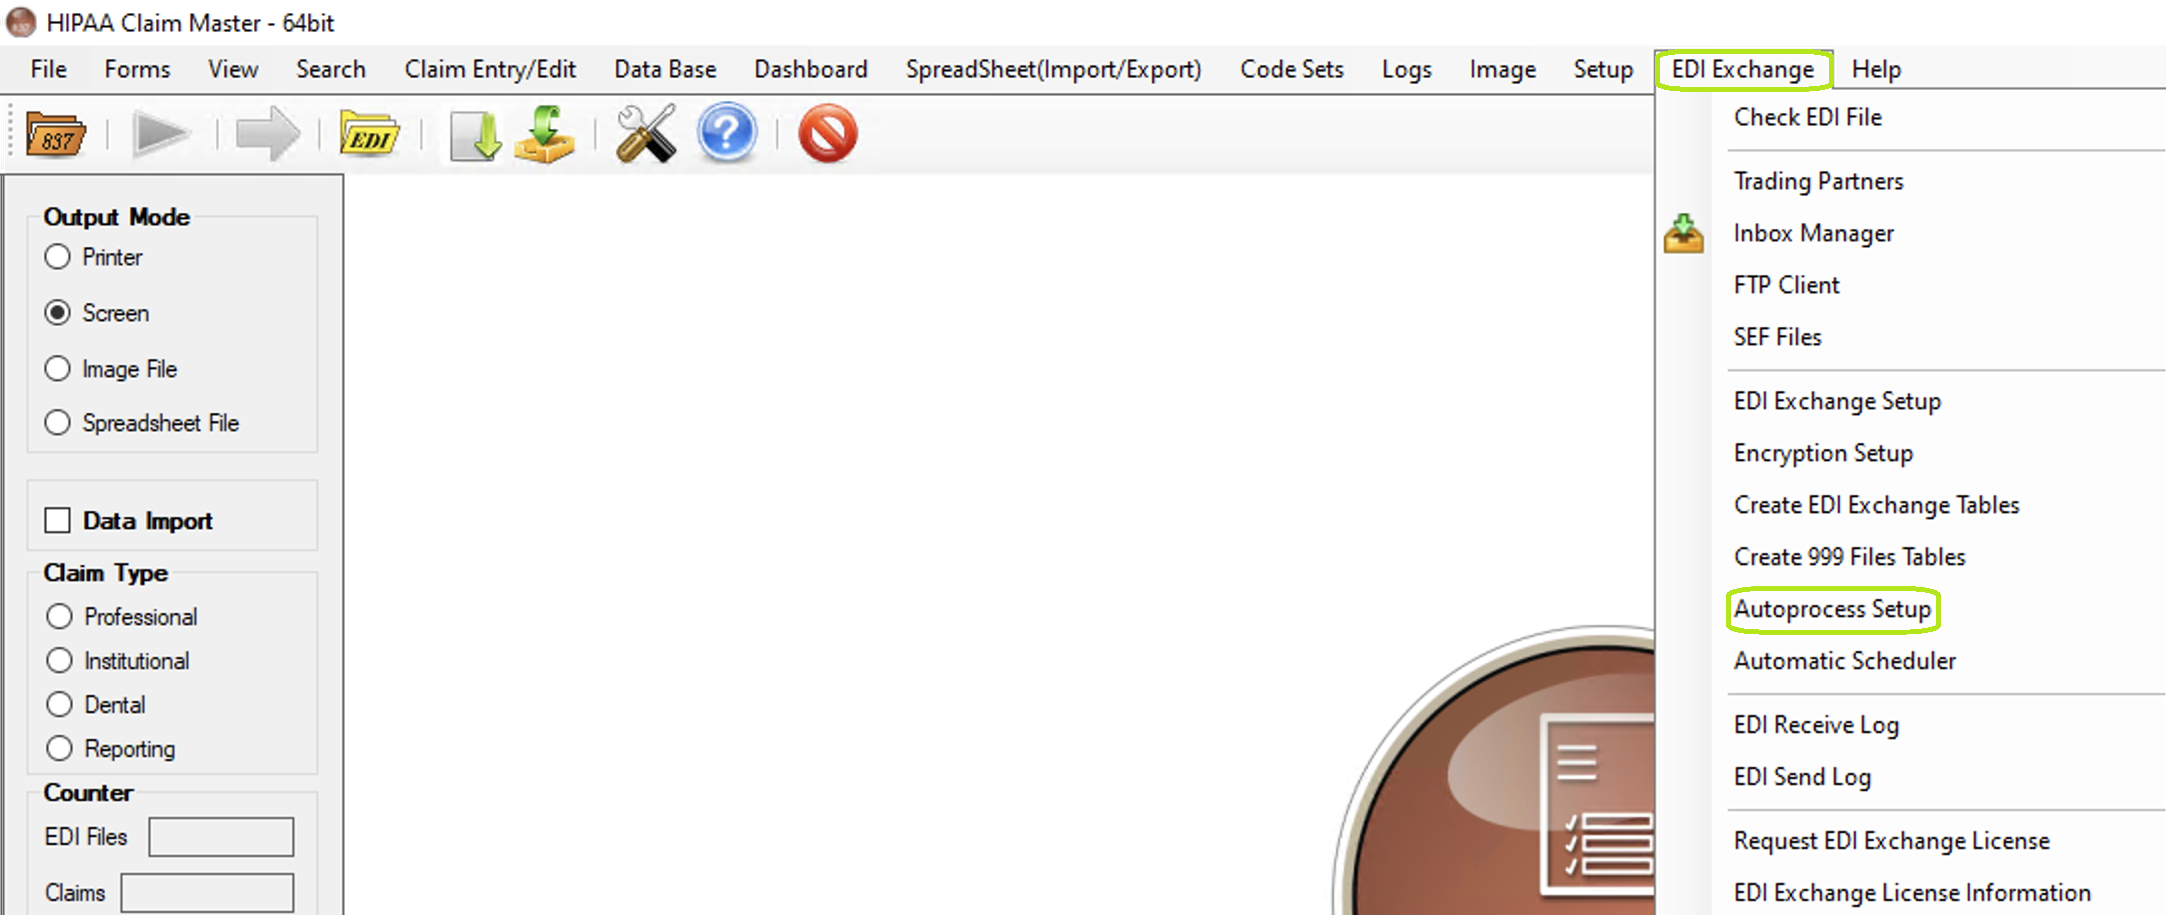Screen dimensions: 2166x915
Task: Open EDI Exchange License Information
Action: point(1912,893)
